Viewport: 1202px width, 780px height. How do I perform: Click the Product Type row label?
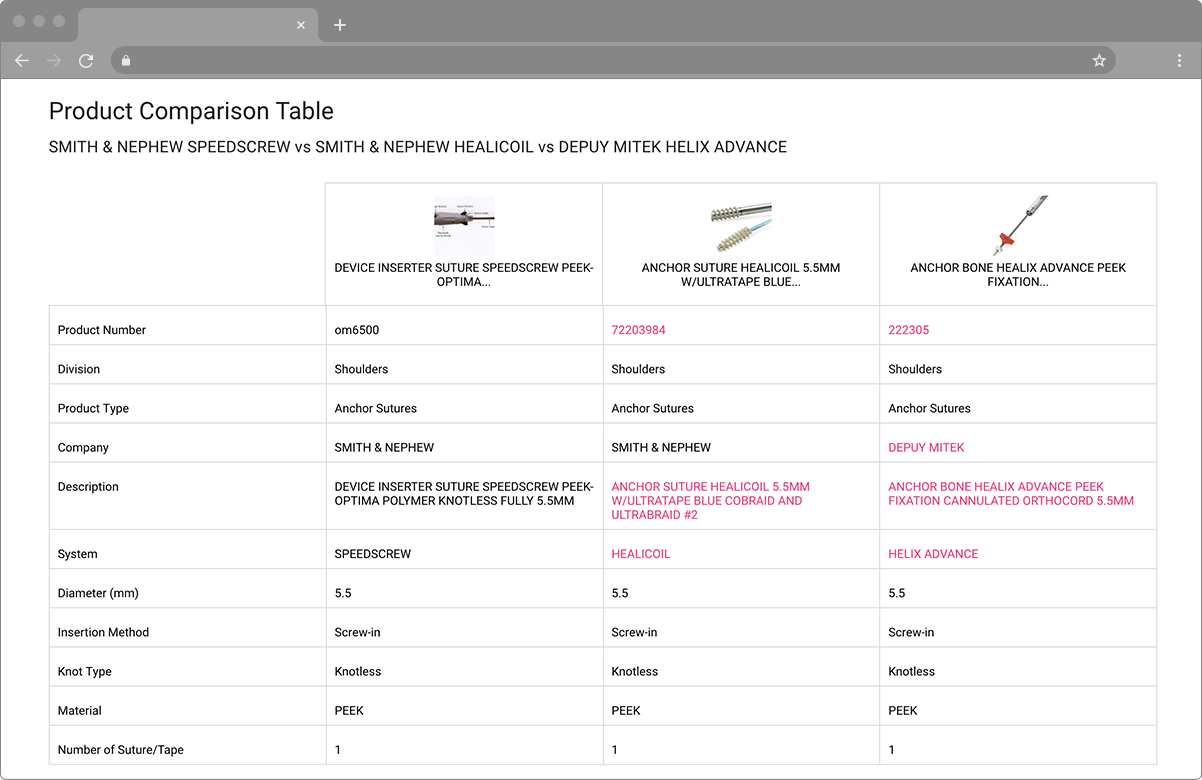(93, 408)
